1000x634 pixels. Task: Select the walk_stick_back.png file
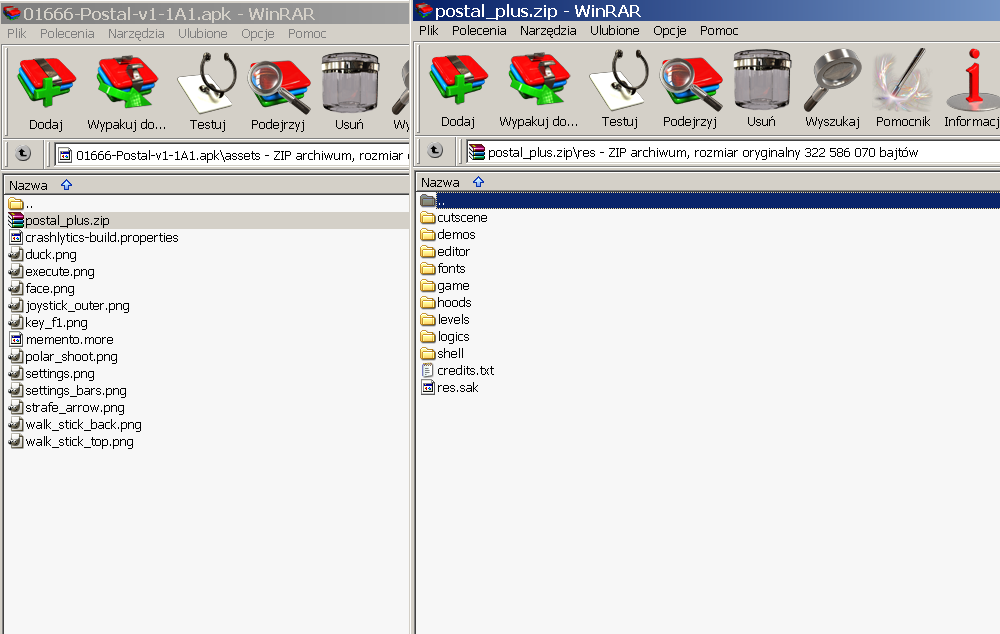click(x=75, y=425)
